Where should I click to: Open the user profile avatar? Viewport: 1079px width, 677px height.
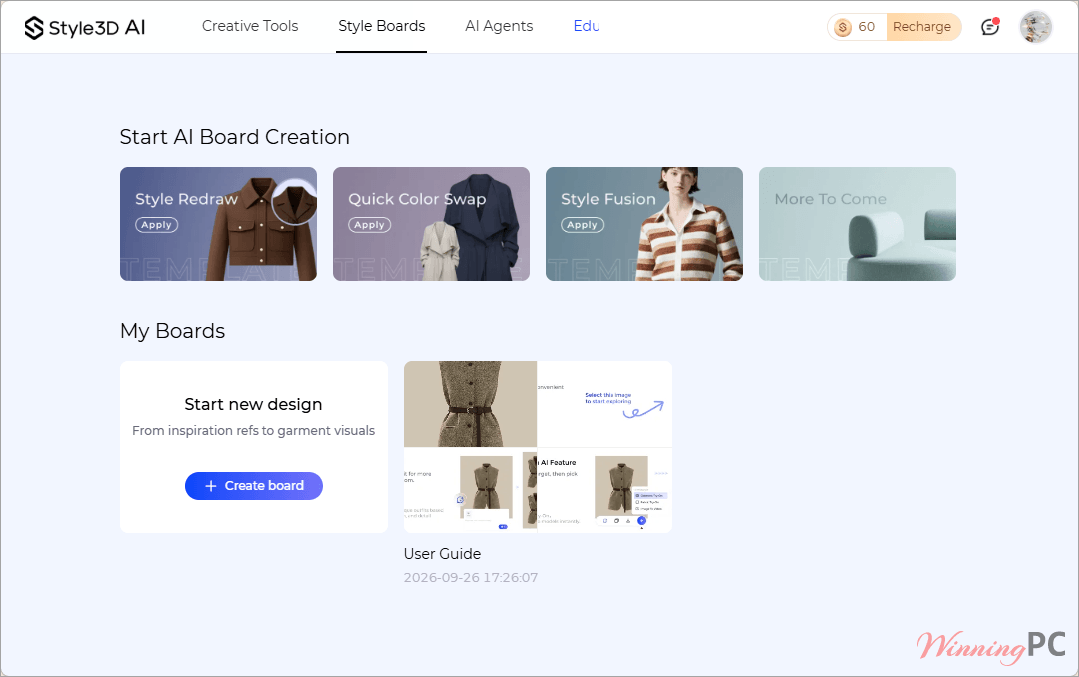(1035, 27)
